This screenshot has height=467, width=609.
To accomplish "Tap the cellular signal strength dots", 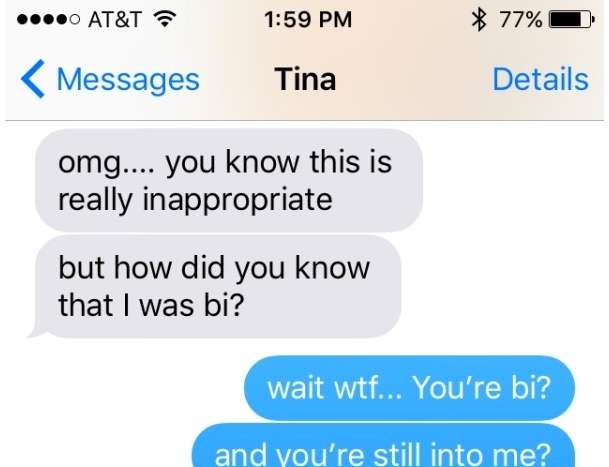I will pos(49,19).
